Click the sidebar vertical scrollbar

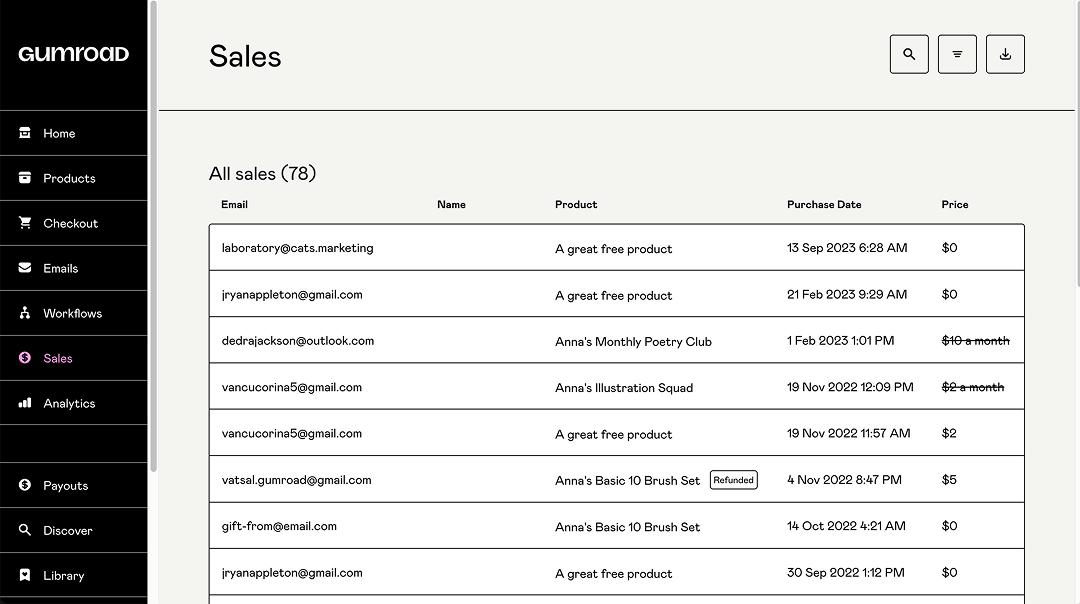(154, 236)
